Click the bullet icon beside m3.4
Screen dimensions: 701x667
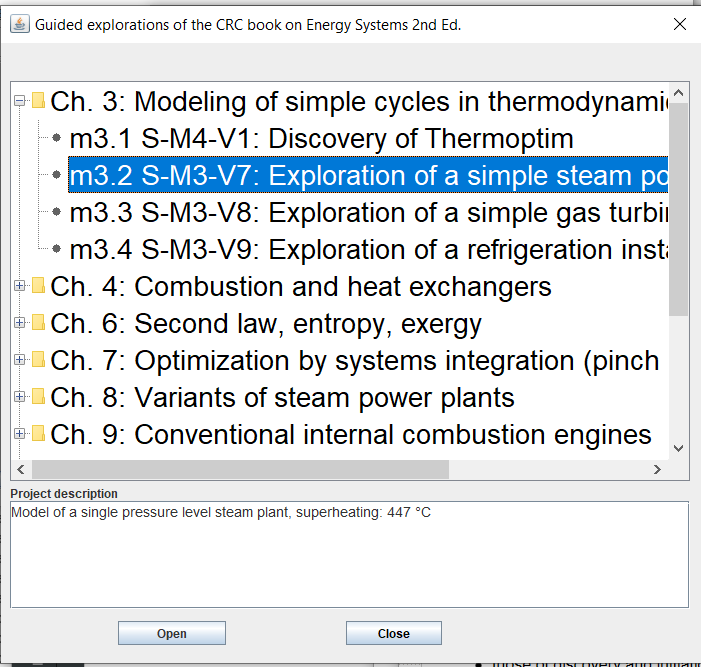click(56, 249)
